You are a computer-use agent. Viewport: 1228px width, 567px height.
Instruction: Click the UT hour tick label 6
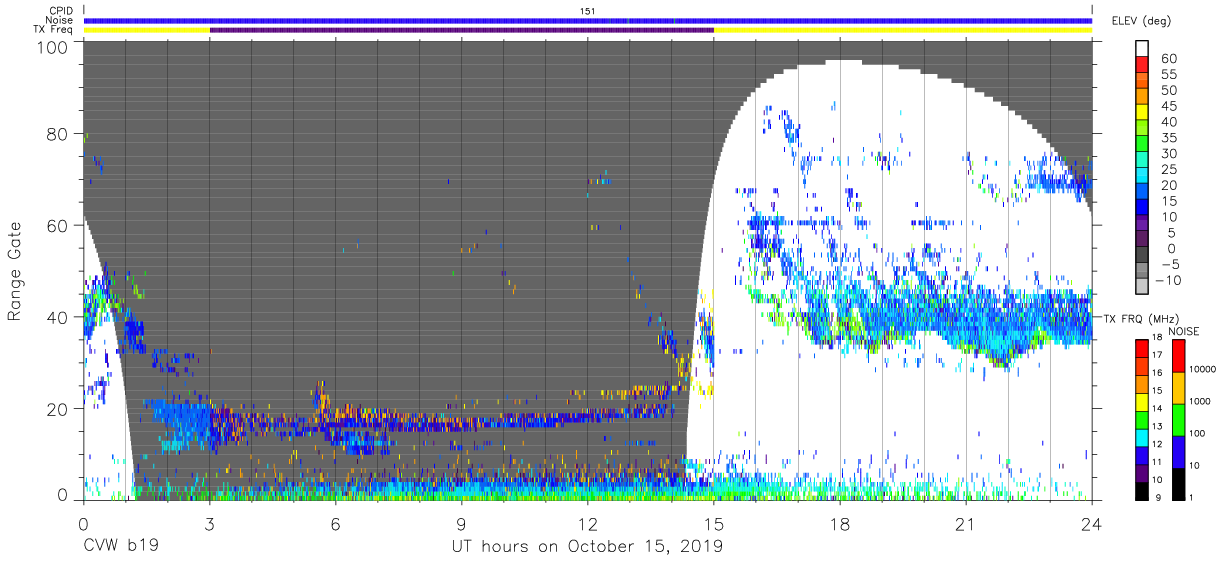[x=335, y=523]
